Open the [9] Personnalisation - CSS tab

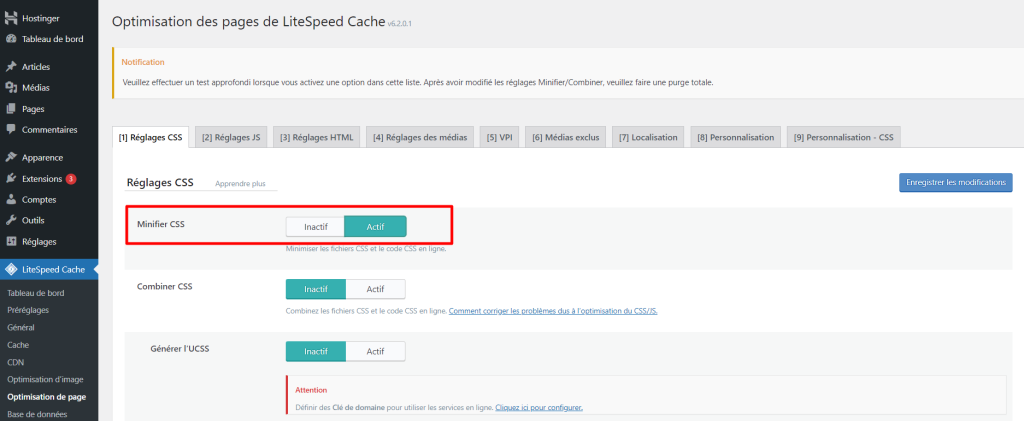(x=844, y=138)
